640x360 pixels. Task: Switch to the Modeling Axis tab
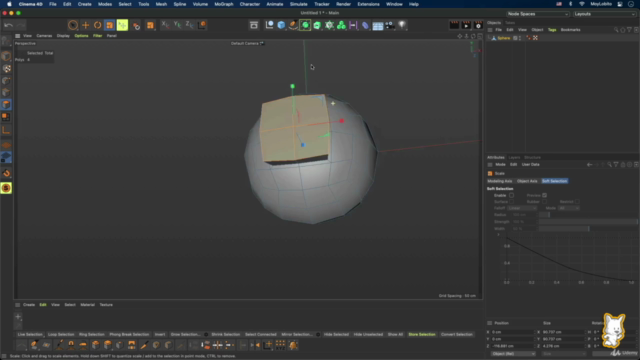pos(500,181)
